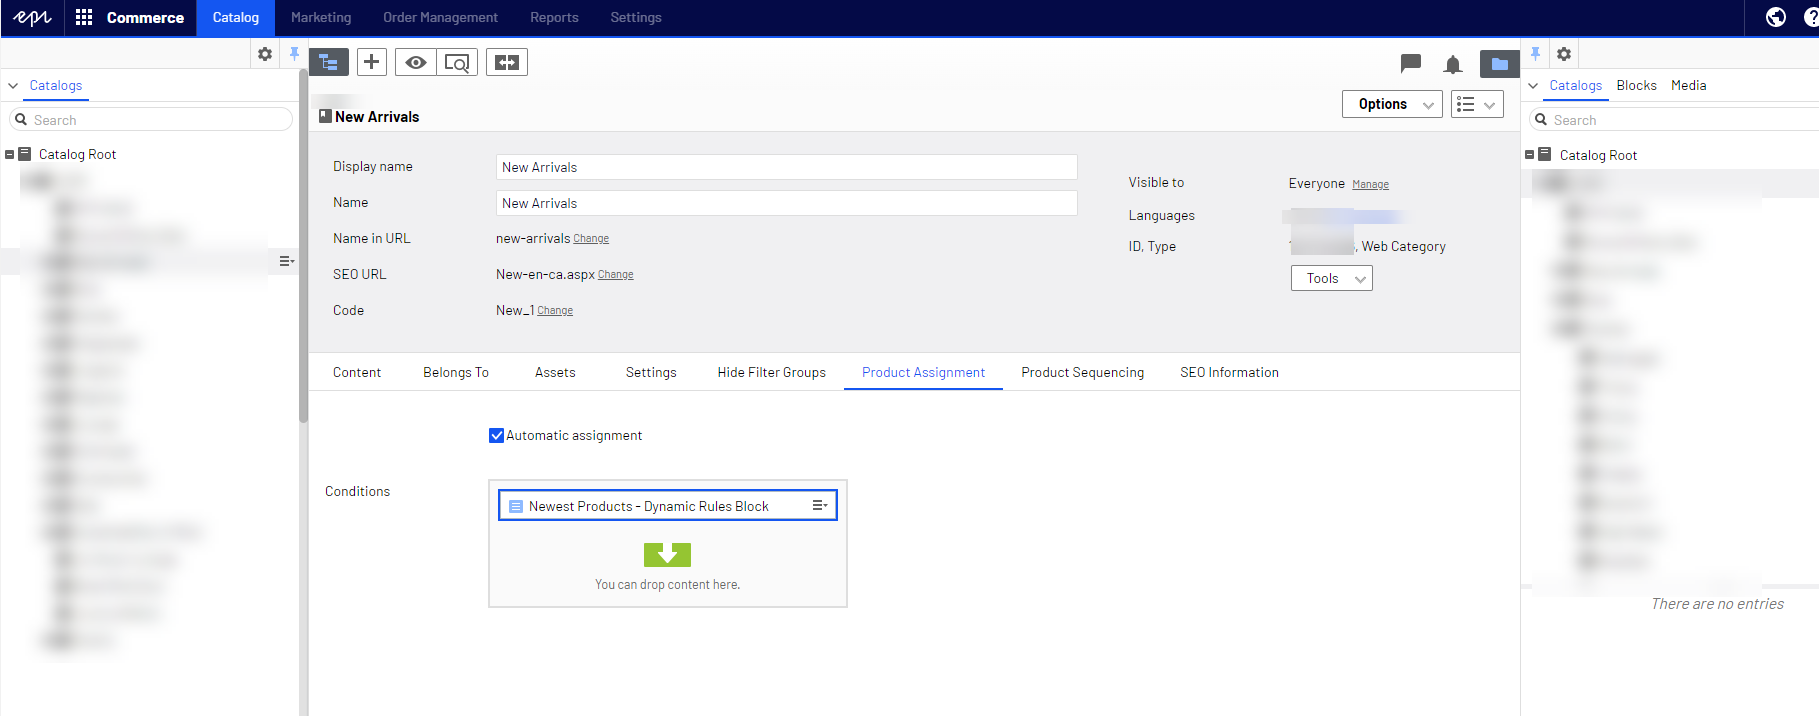1819x716 pixels.
Task: Click the Manage link beside Everyone
Action: coord(1370,184)
